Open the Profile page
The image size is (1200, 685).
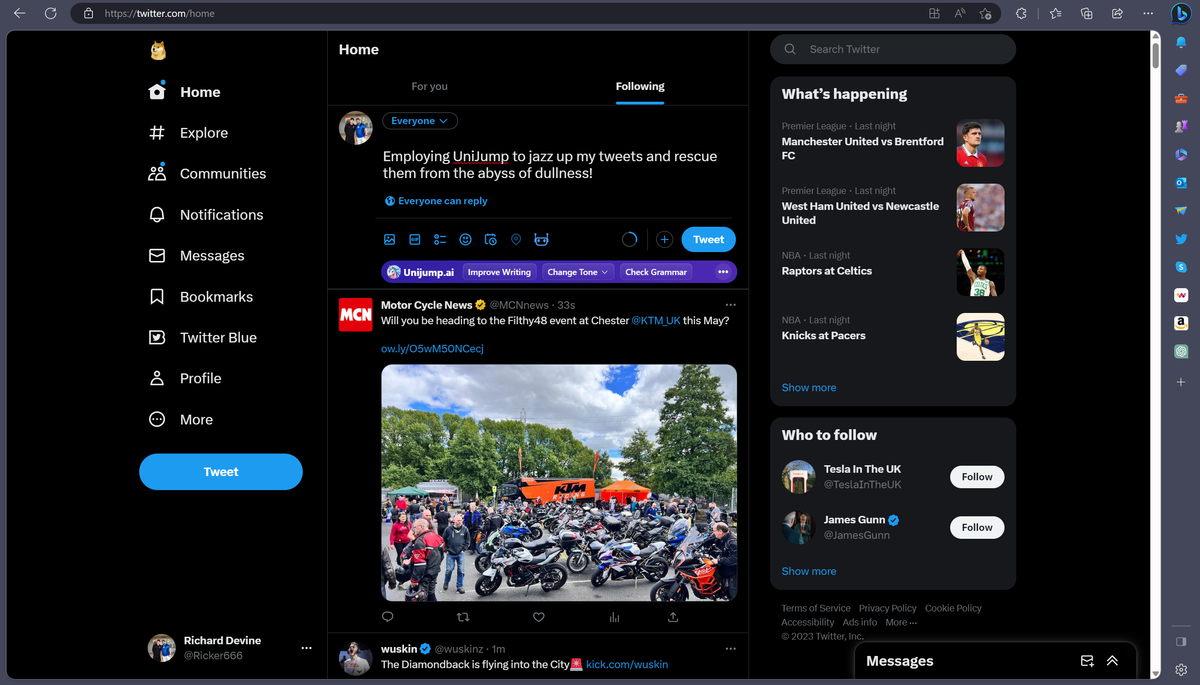point(185,379)
